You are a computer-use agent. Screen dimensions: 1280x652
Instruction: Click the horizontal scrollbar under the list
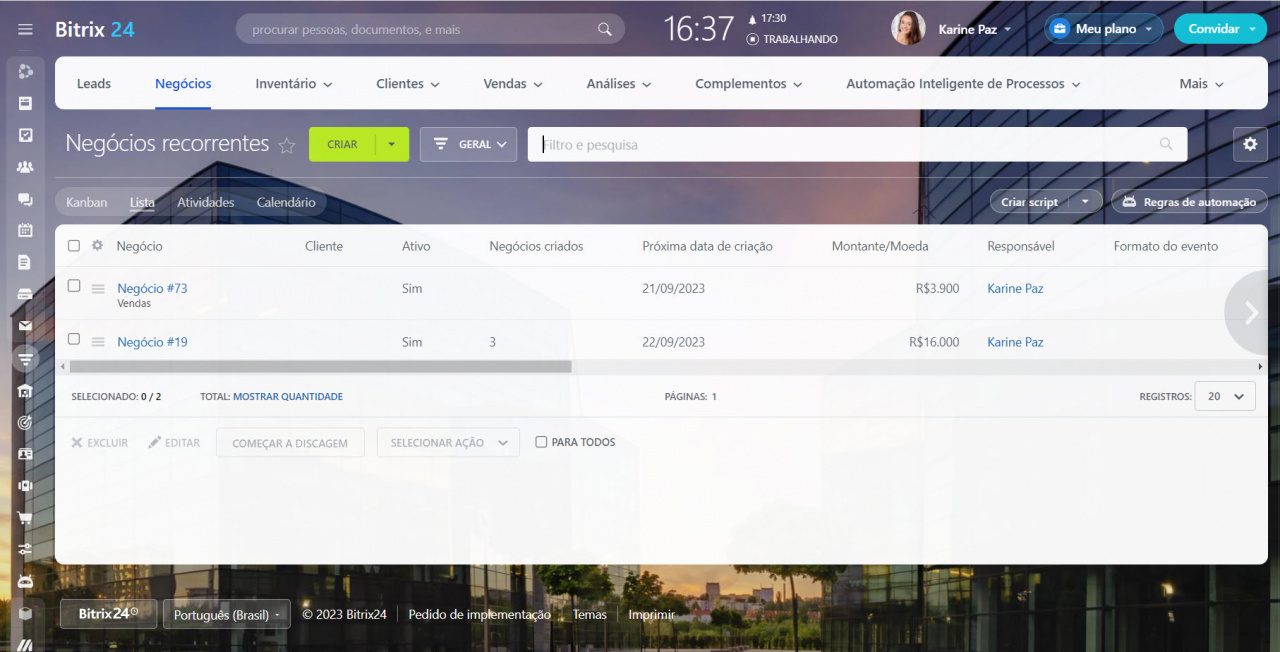coord(320,367)
